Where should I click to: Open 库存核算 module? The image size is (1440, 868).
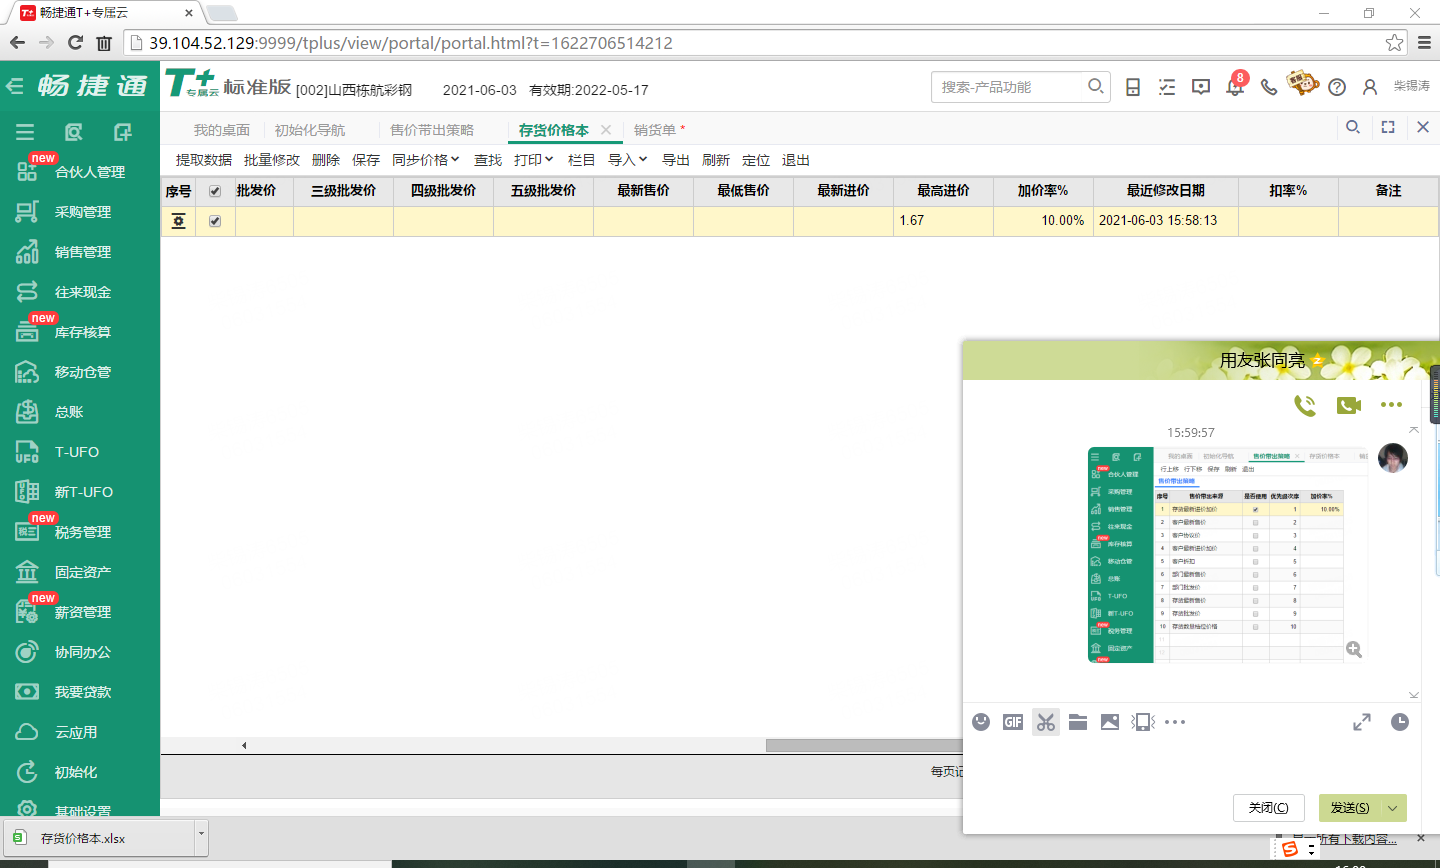[x=82, y=332]
